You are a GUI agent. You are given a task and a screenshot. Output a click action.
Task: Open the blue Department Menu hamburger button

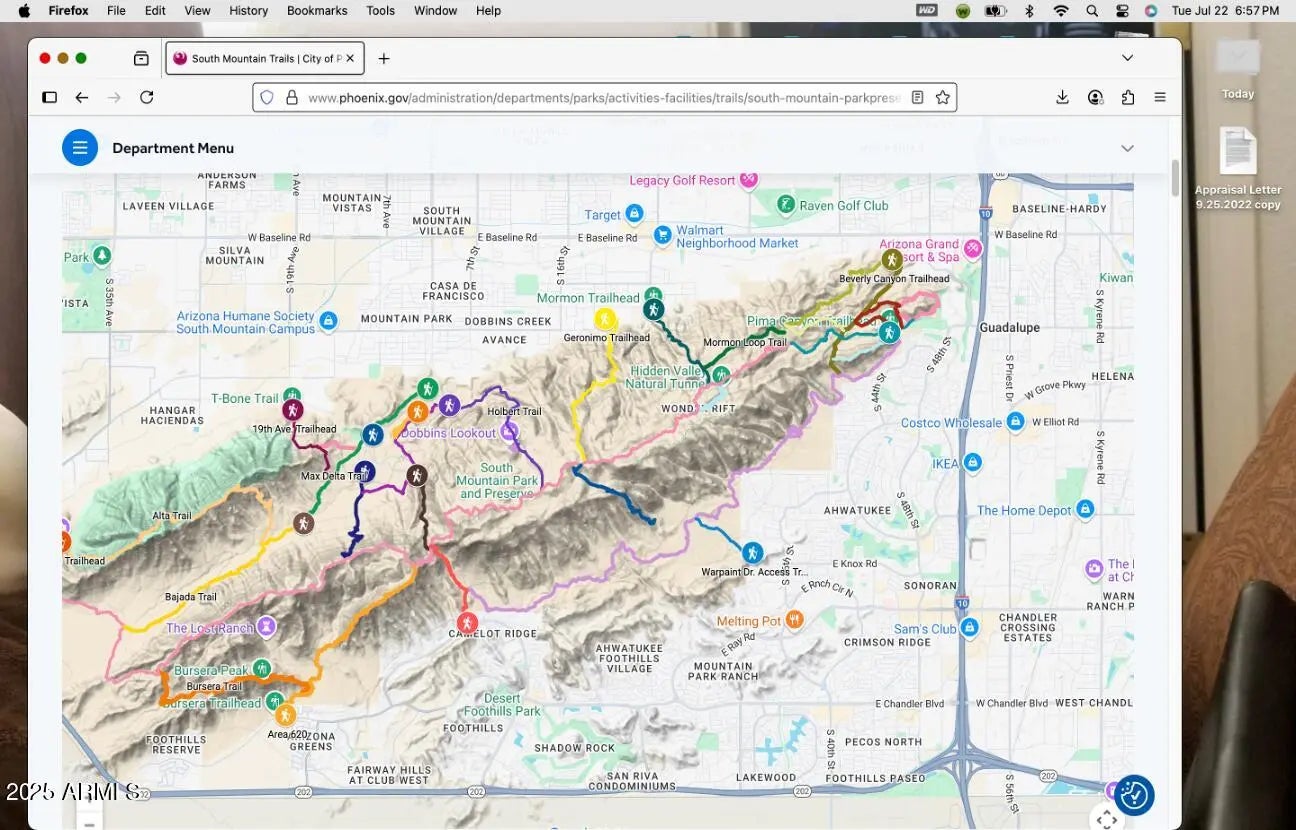coord(80,148)
